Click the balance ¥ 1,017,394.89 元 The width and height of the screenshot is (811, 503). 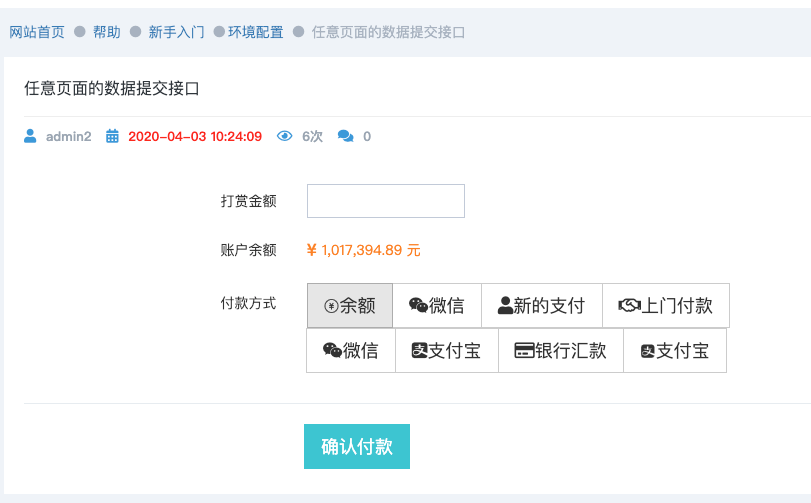point(363,250)
